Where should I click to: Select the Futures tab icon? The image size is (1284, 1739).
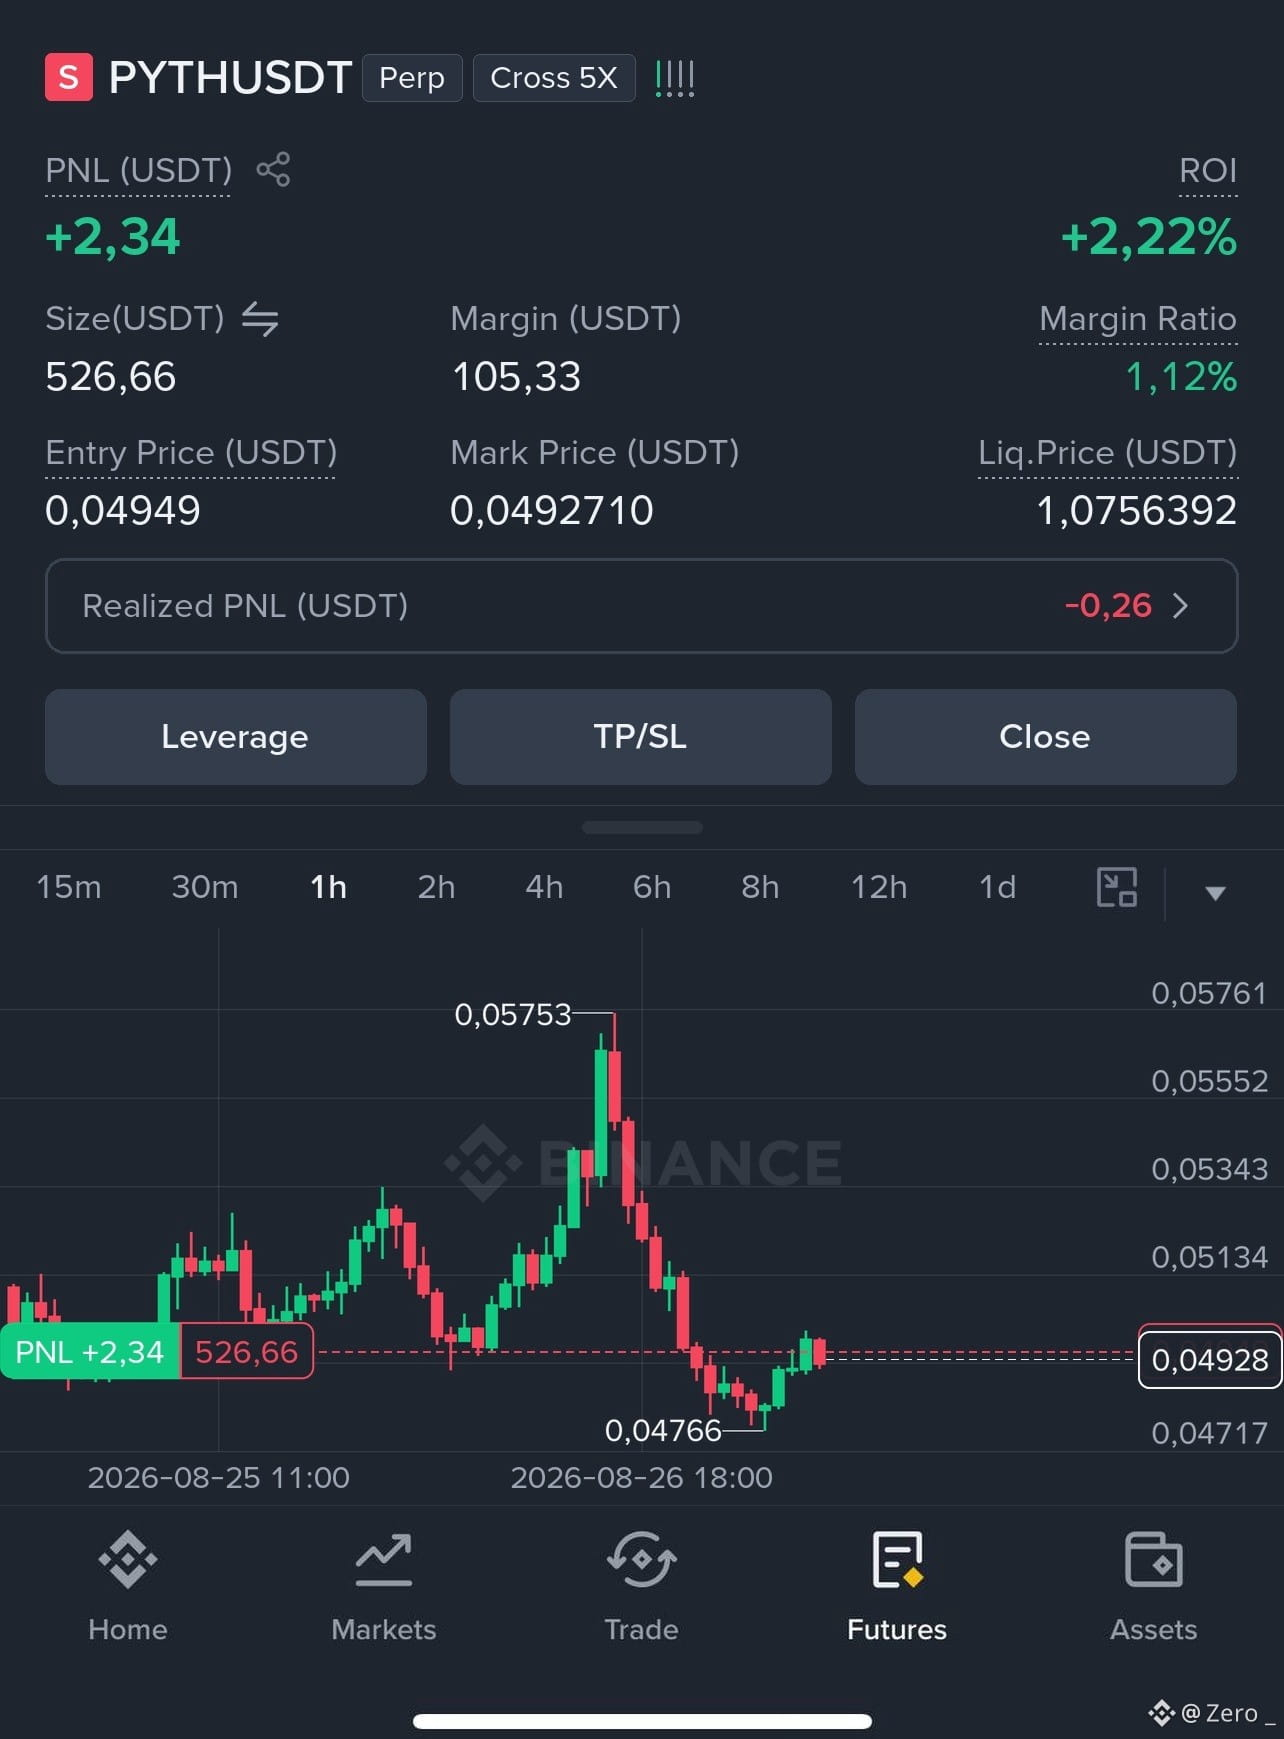[897, 1559]
